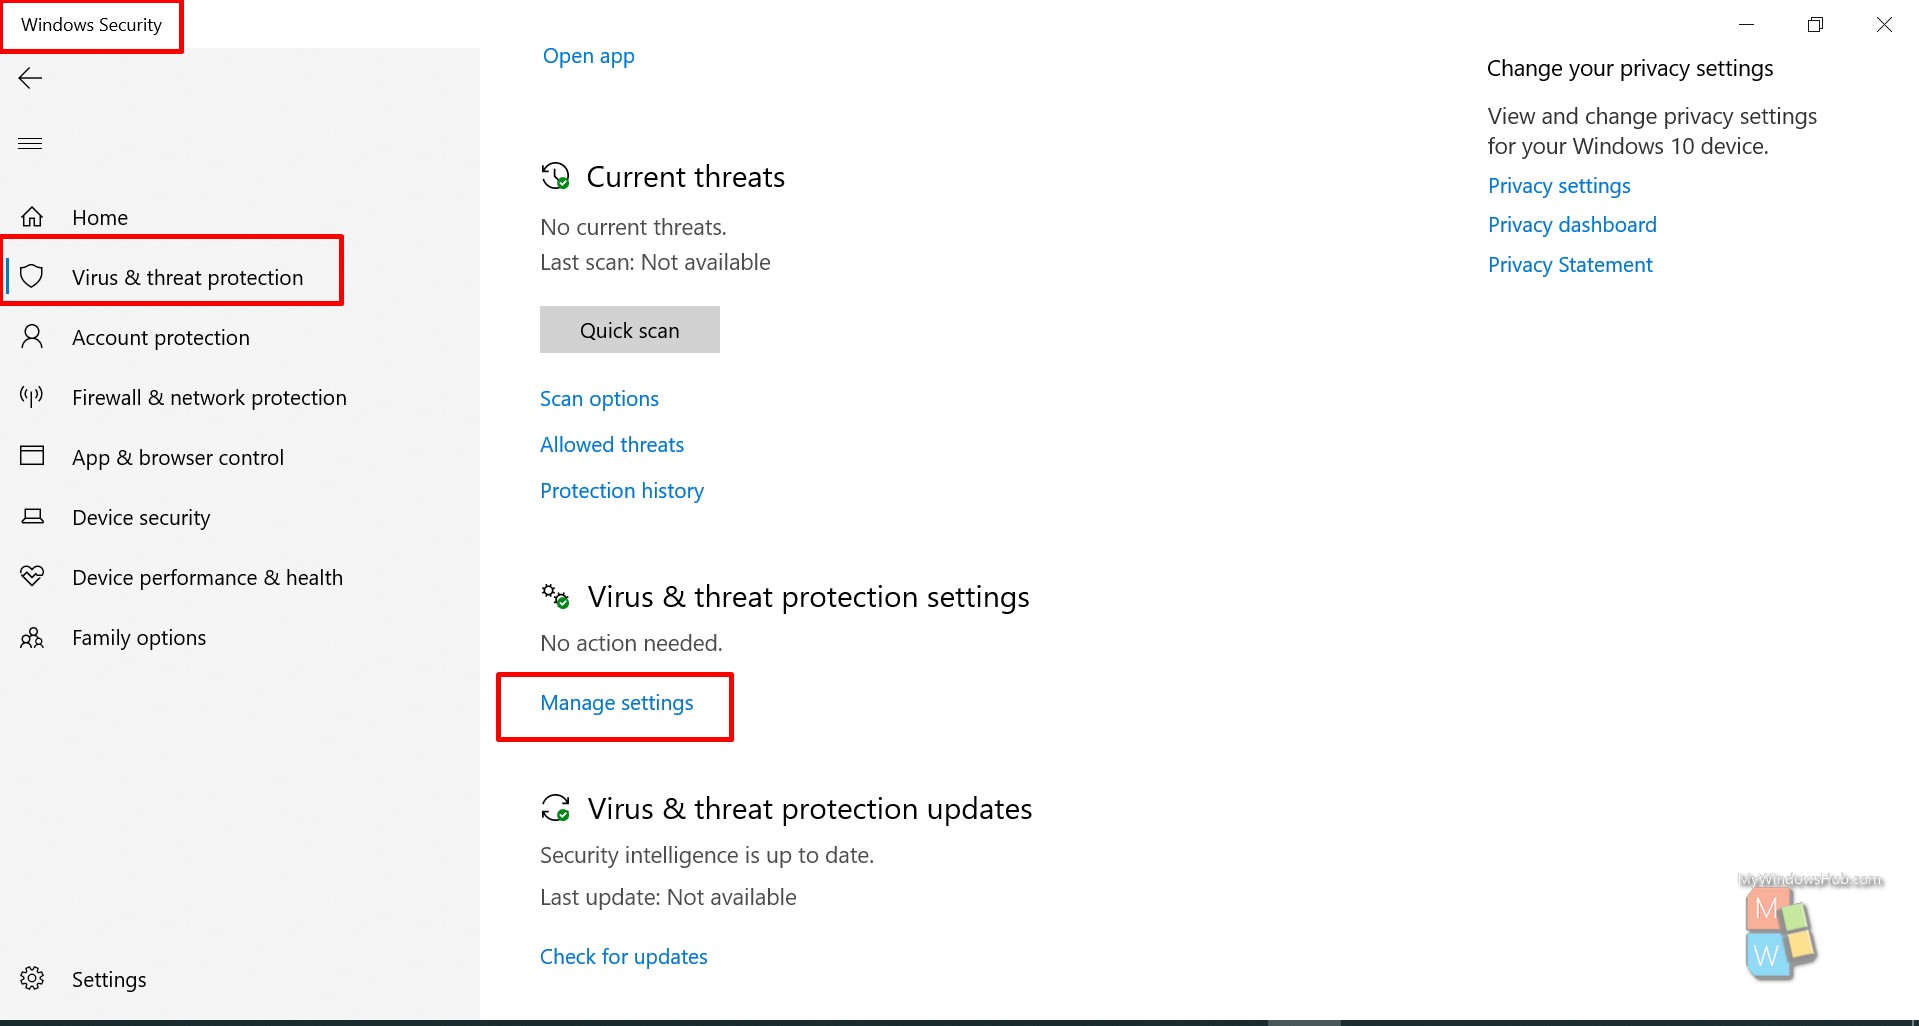Click 'Security intelligence is up to date.' text

[x=707, y=855]
